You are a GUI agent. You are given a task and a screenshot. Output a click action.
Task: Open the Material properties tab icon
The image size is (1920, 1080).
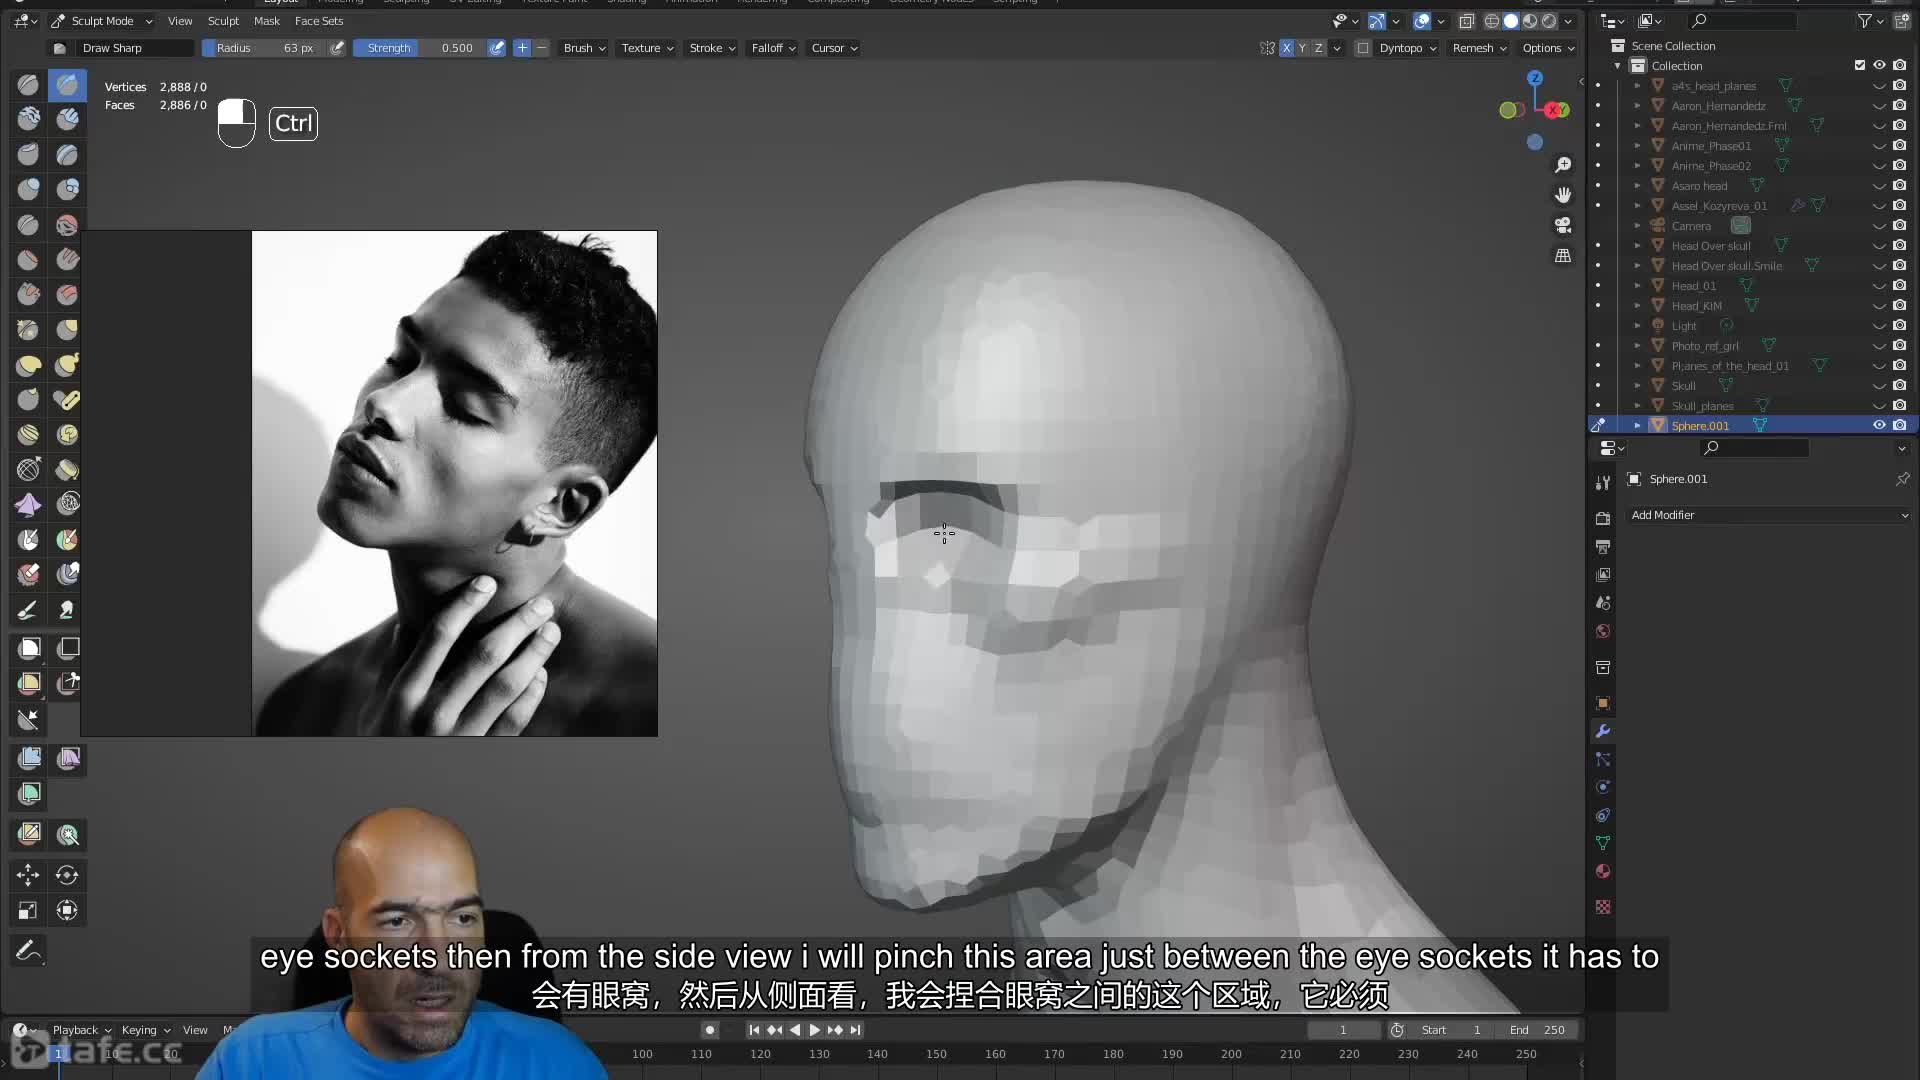coord(1603,871)
